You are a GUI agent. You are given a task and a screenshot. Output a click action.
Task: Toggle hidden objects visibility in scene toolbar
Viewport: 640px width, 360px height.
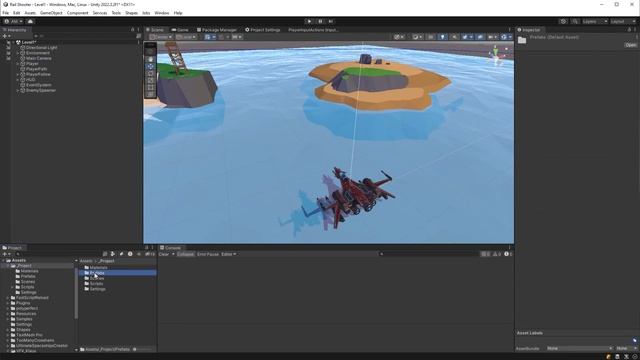point(480,37)
